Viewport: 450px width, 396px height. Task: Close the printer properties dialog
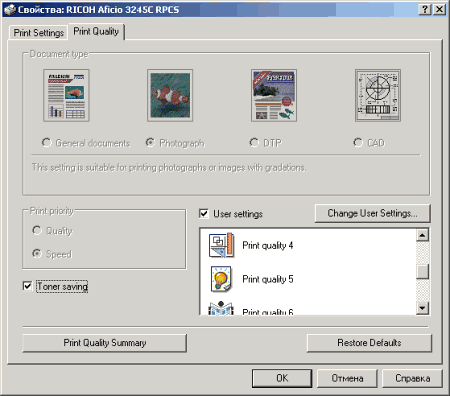click(x=440, y=9)
